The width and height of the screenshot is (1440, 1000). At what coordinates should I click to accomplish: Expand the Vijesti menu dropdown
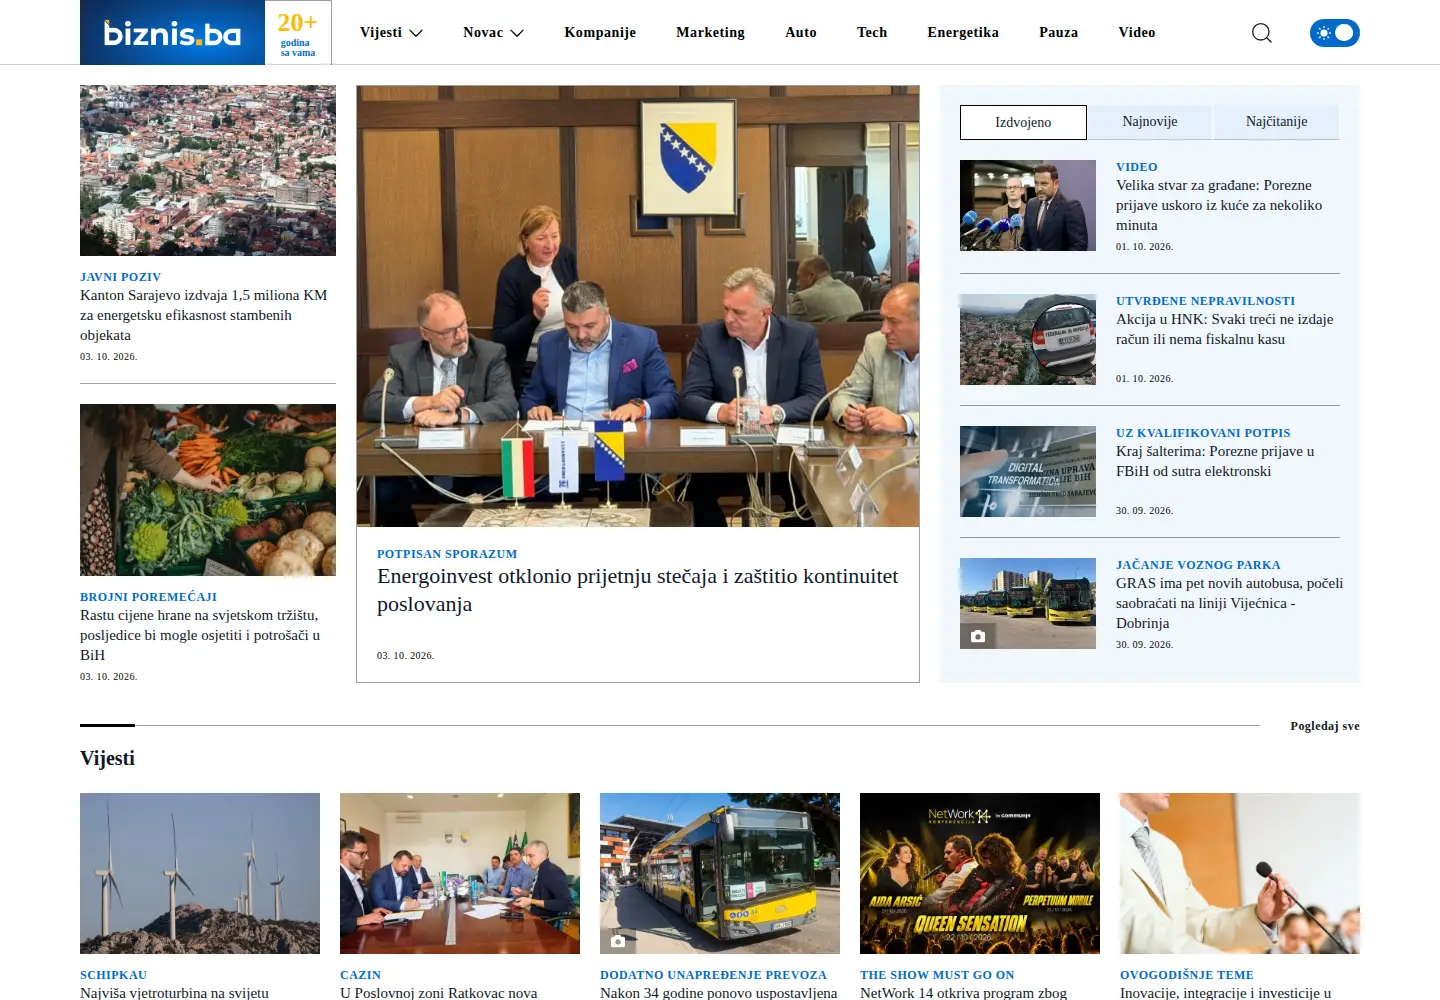coord(391,33)
